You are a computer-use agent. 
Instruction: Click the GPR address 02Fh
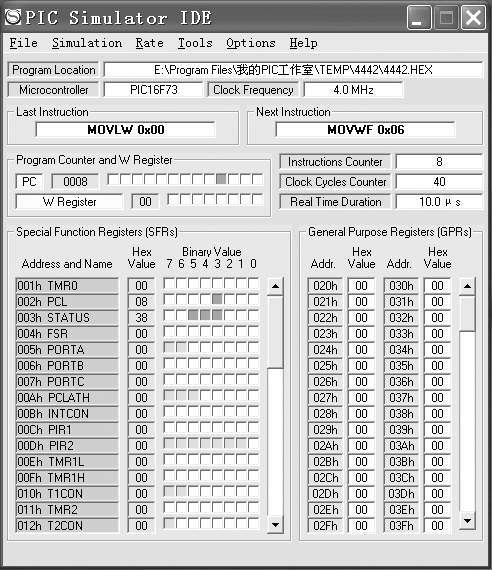325,526
